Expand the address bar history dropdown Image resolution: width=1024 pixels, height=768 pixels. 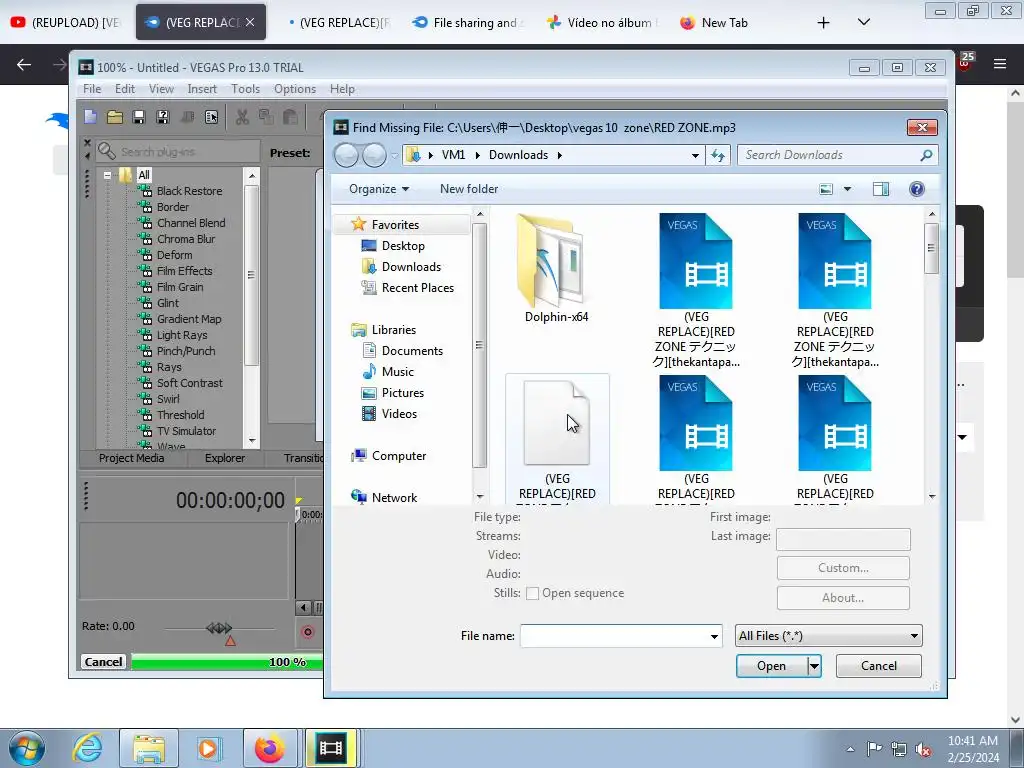coord(695,155)
